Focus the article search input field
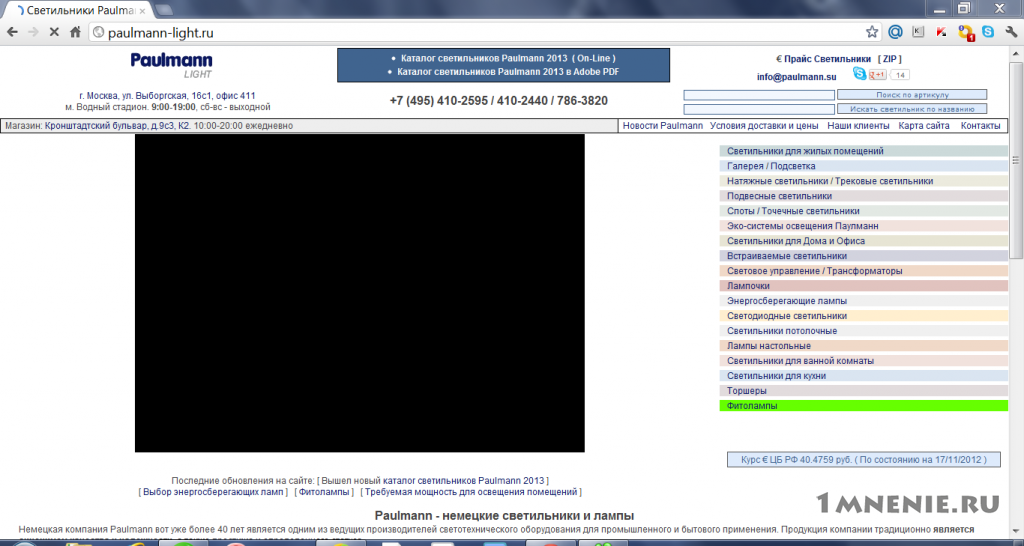 (x=759, y=95)
